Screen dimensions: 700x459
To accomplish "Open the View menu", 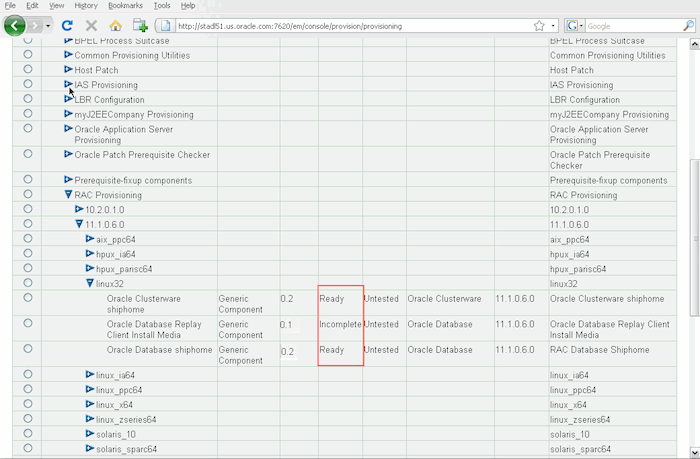I will [x=57, y=5].
